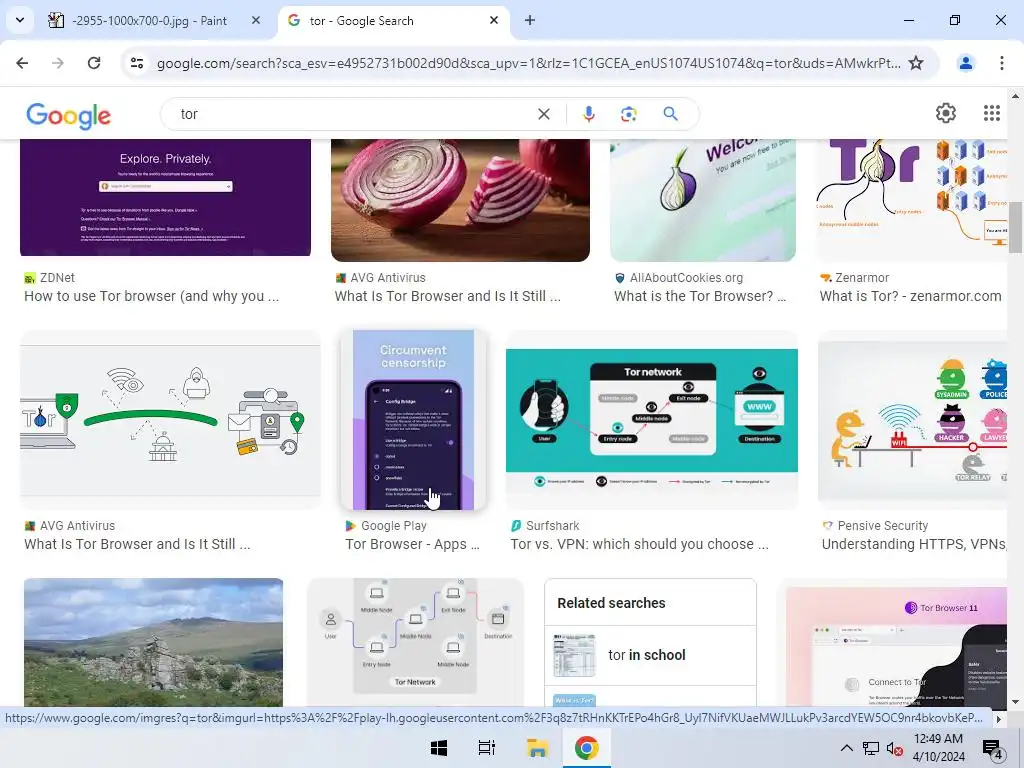Switch to the -2955-1000x700-0.jpg Paint tab
The image size is (1024, 768).
pos(150,20)
